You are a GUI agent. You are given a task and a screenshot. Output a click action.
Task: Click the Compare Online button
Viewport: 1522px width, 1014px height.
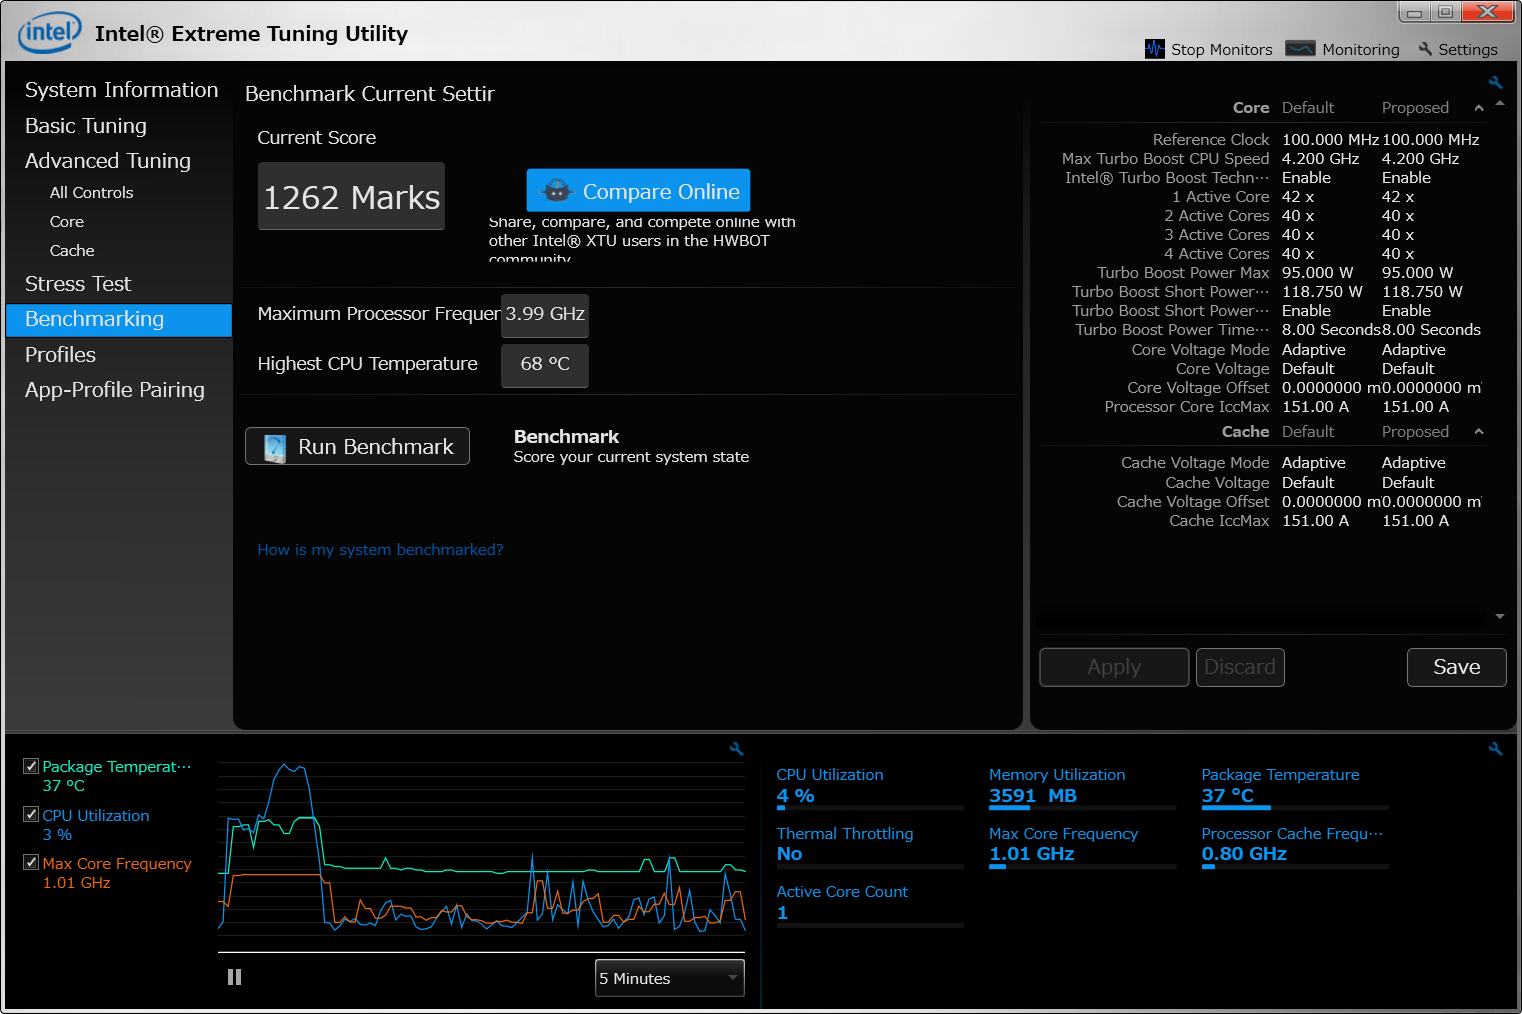pos(638,190)
